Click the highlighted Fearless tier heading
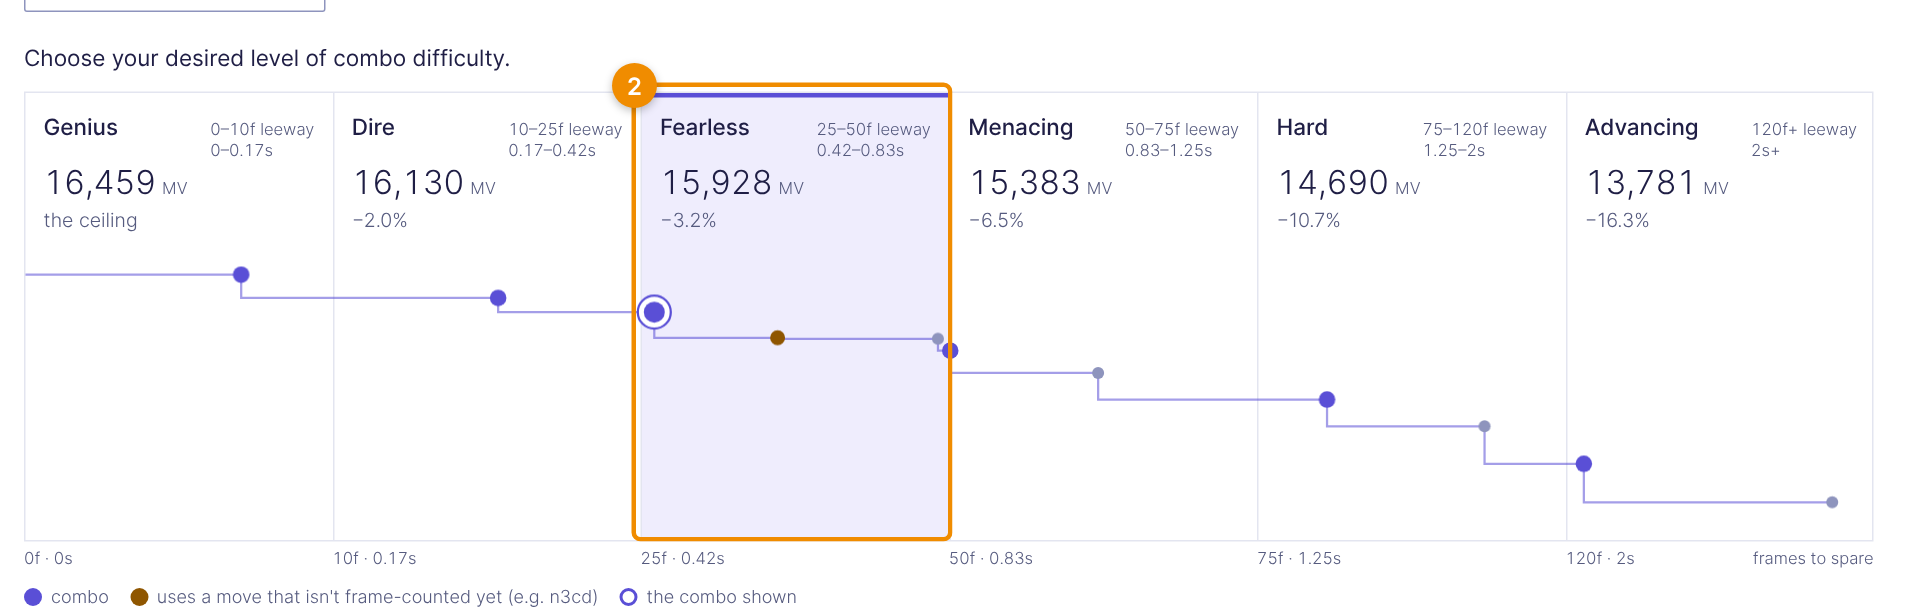Image resolution: width=1920 pixels, height=608 pixels. click(x=704, y=128)
